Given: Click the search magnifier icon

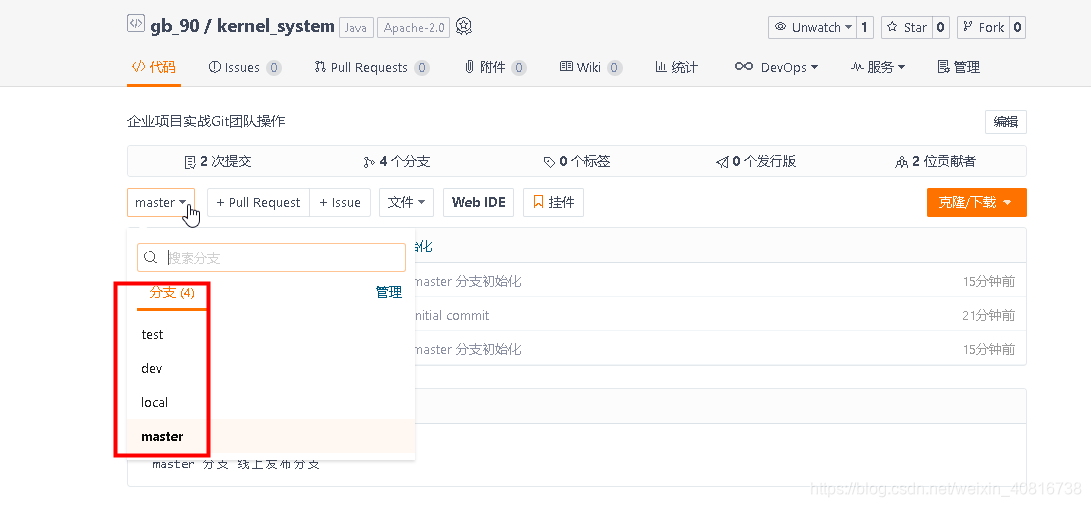Looking at the screenshot, I should [150, 257].
